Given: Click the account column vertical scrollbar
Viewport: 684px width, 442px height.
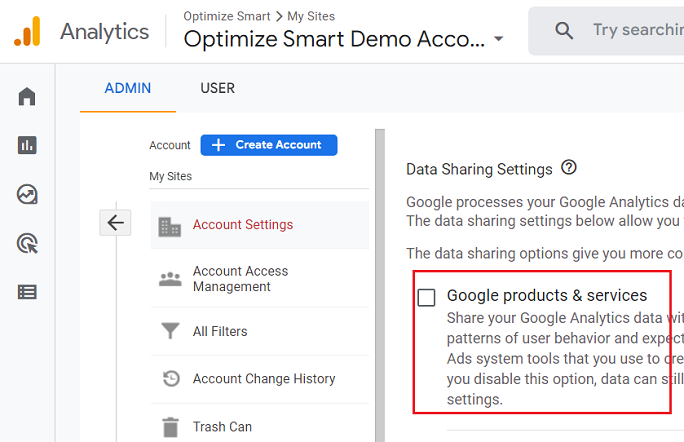Looking at the screenshot, I should pos(380,285).
